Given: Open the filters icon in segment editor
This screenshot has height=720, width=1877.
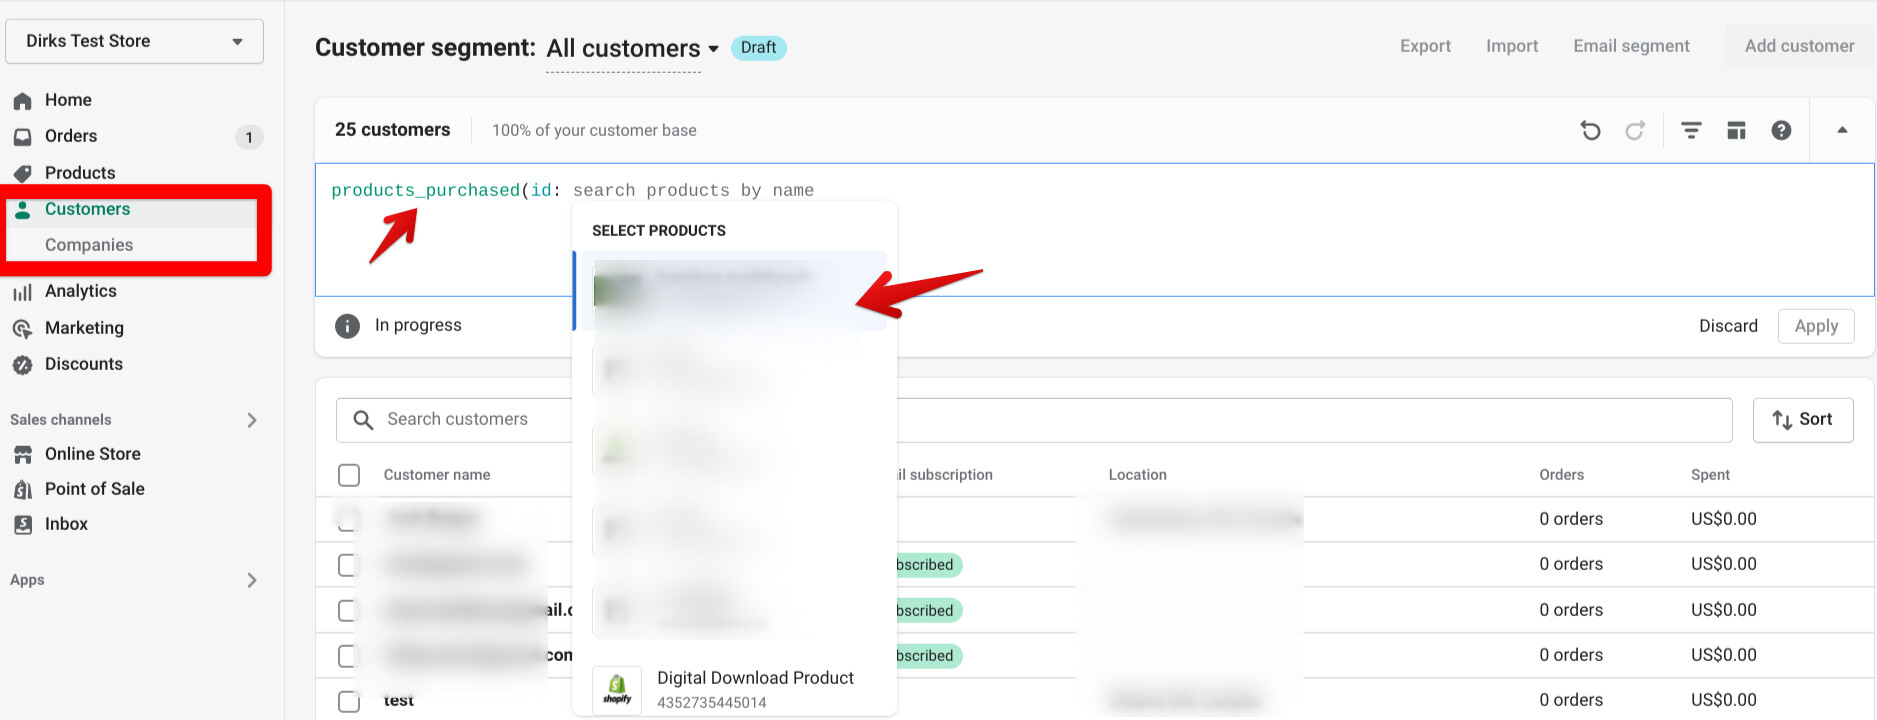Looking at the screenshot, I should tap(1691, 131).
